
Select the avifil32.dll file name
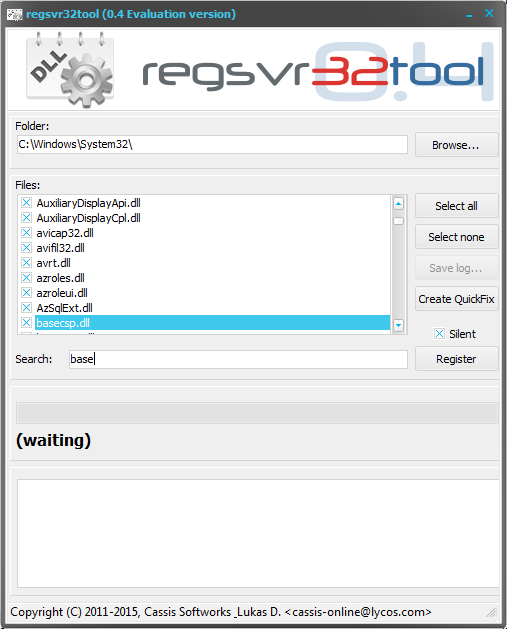point(61,248)
